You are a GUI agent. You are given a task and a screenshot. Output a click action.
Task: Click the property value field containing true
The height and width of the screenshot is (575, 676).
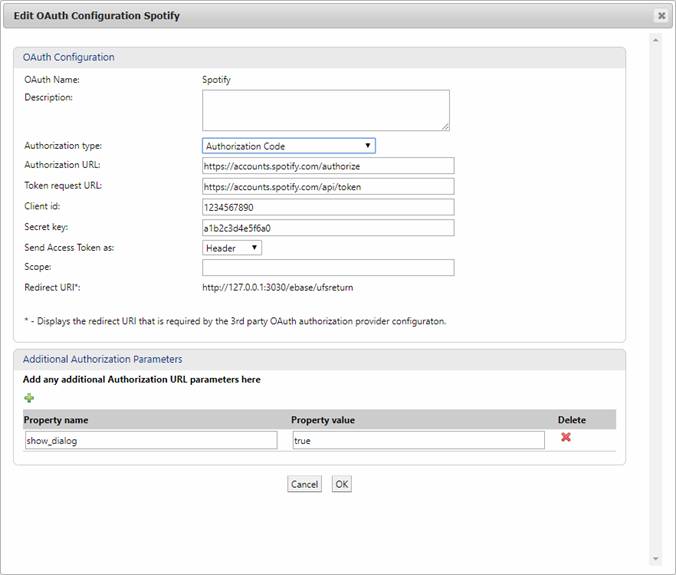pos(418,440)
